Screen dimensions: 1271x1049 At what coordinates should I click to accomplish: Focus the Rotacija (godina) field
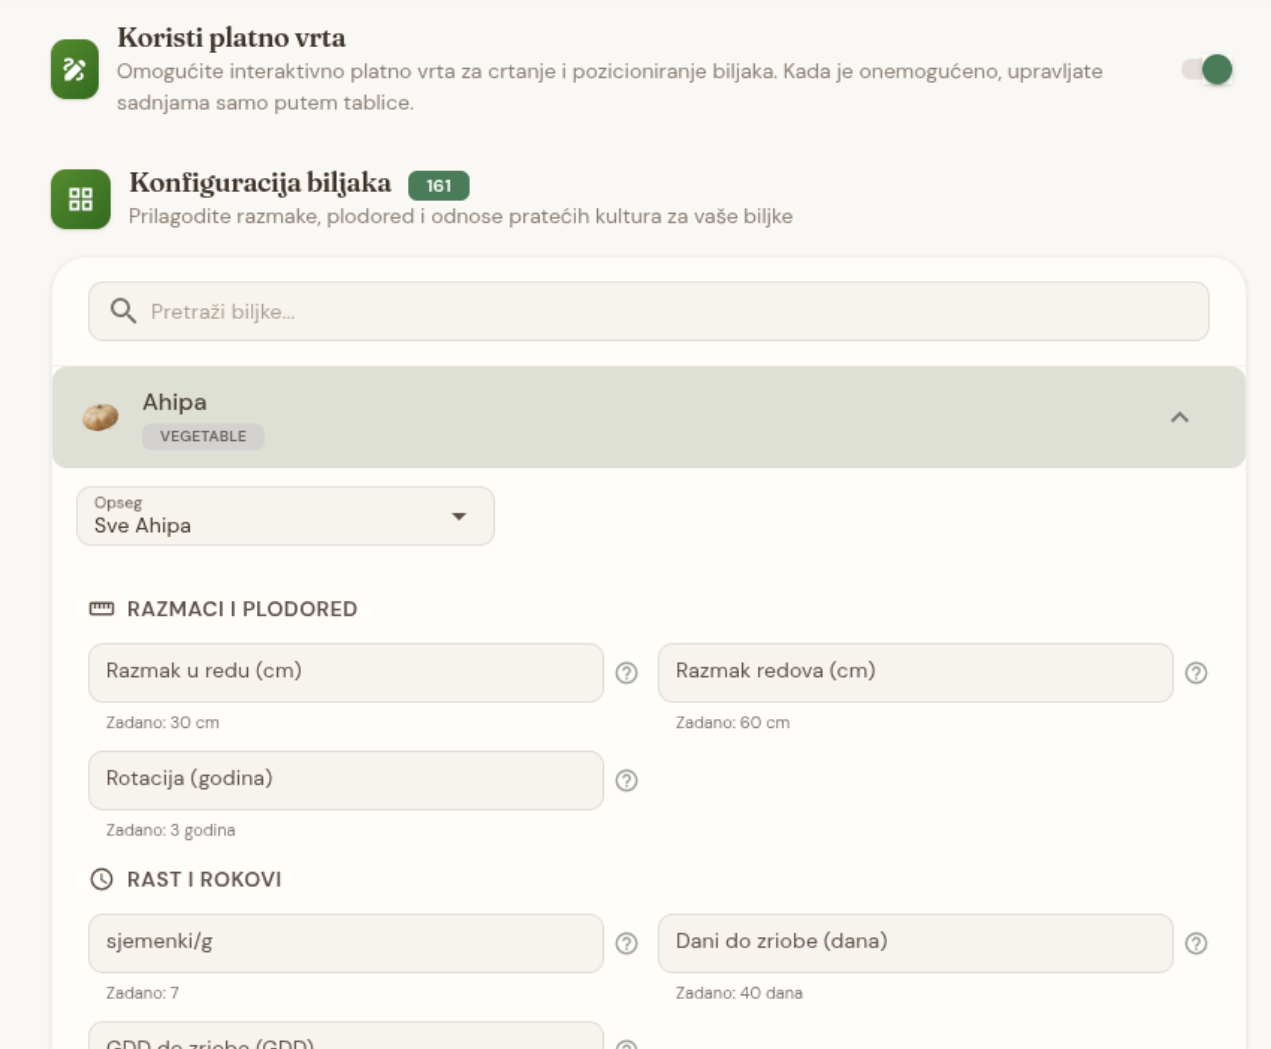coord(346,780)
